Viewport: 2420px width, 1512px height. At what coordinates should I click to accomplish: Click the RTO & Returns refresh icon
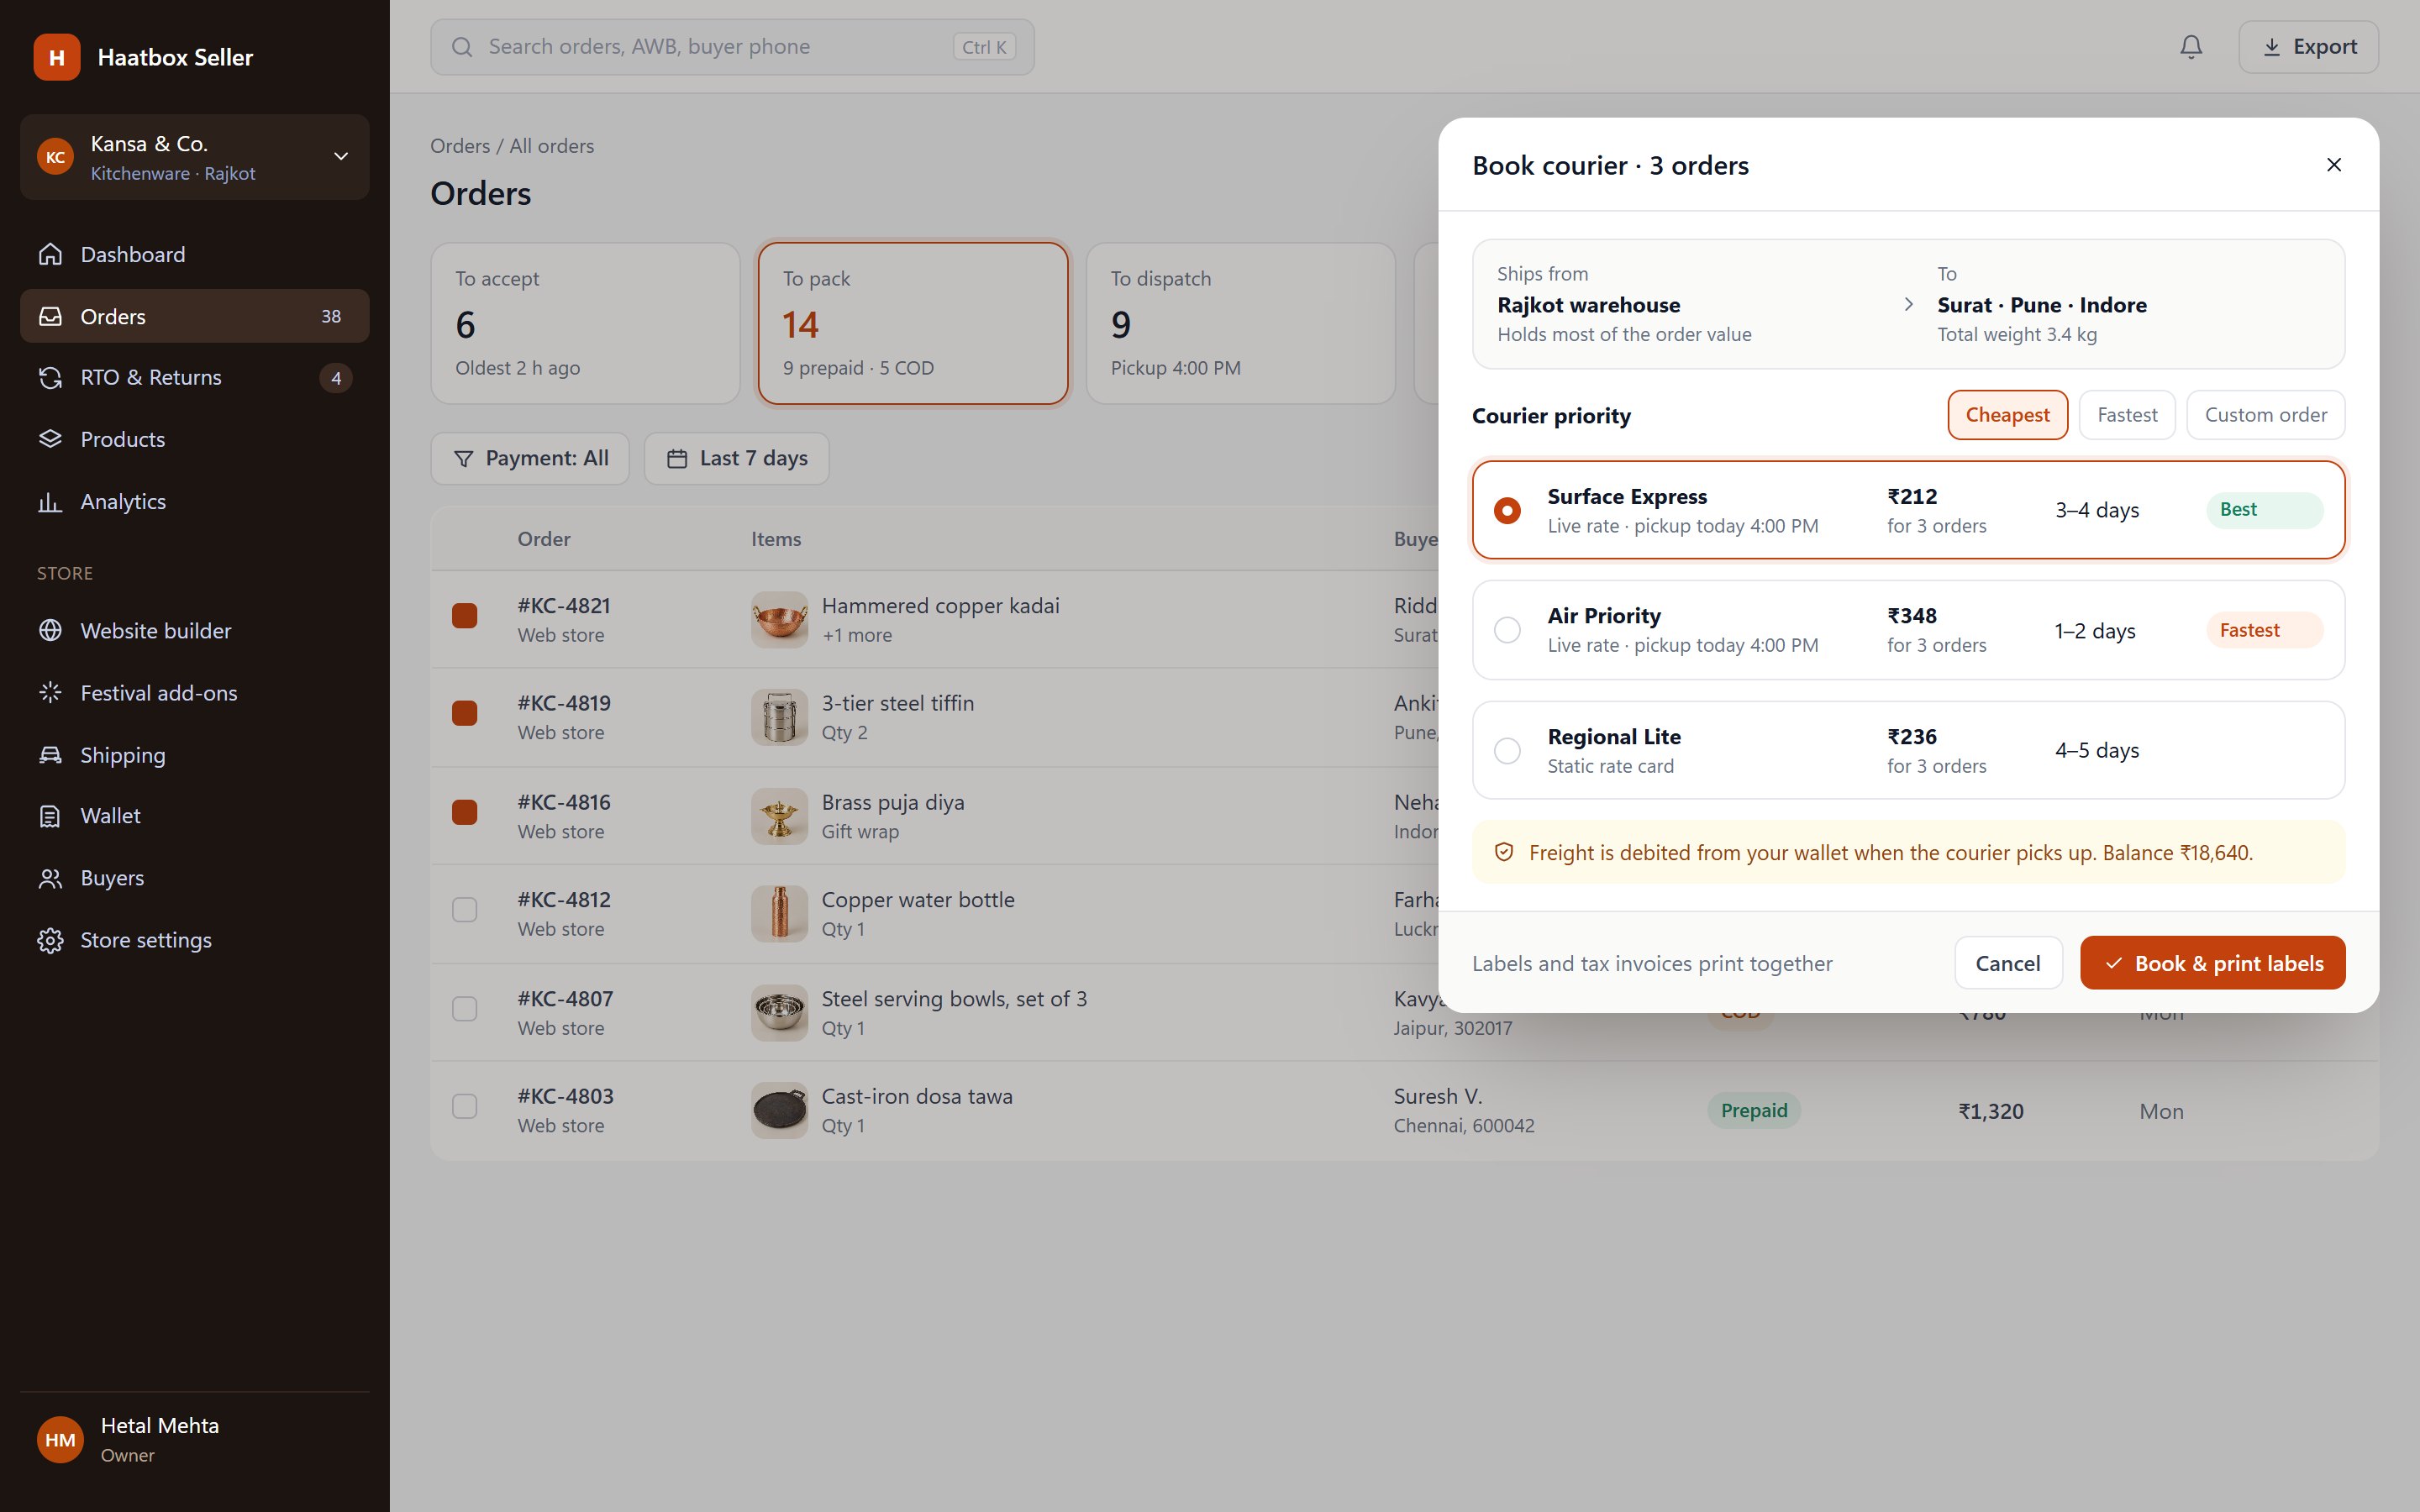tap(50, 378)
